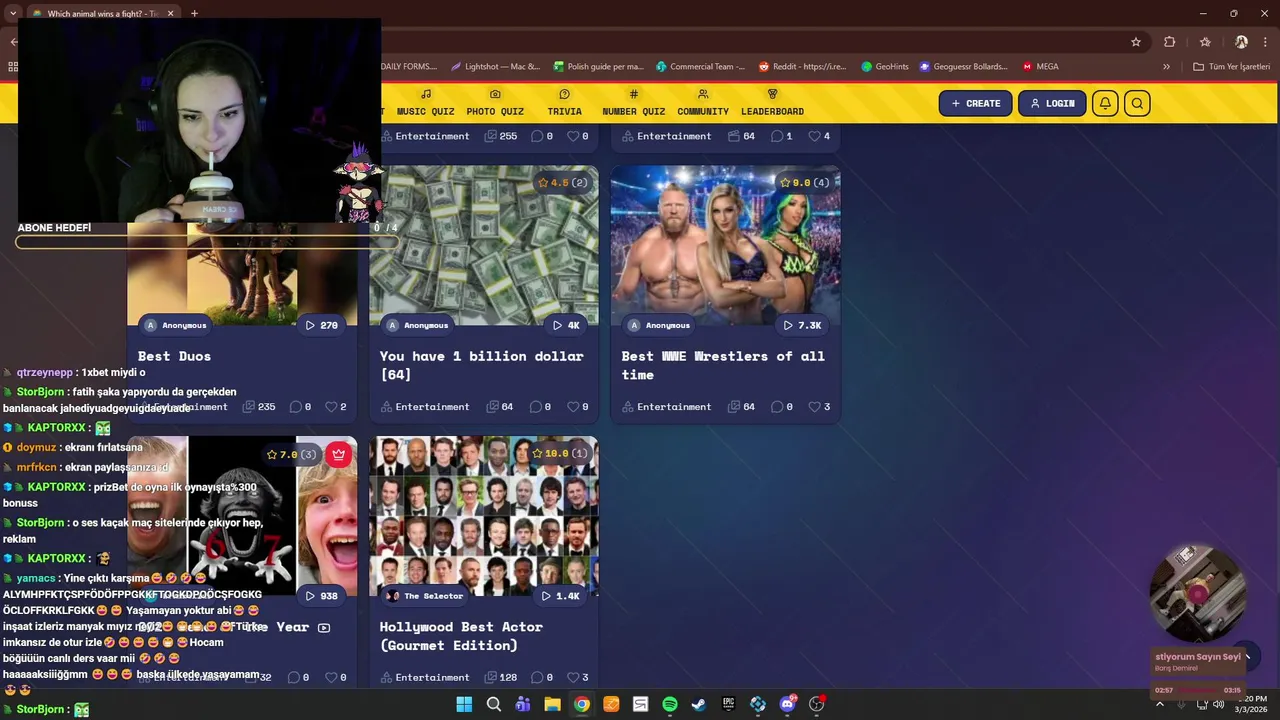This screenshot has height=720, width=1280.
Task: Open Windows taskbar search
Action: pyautogui.click(x=493, y=704)
